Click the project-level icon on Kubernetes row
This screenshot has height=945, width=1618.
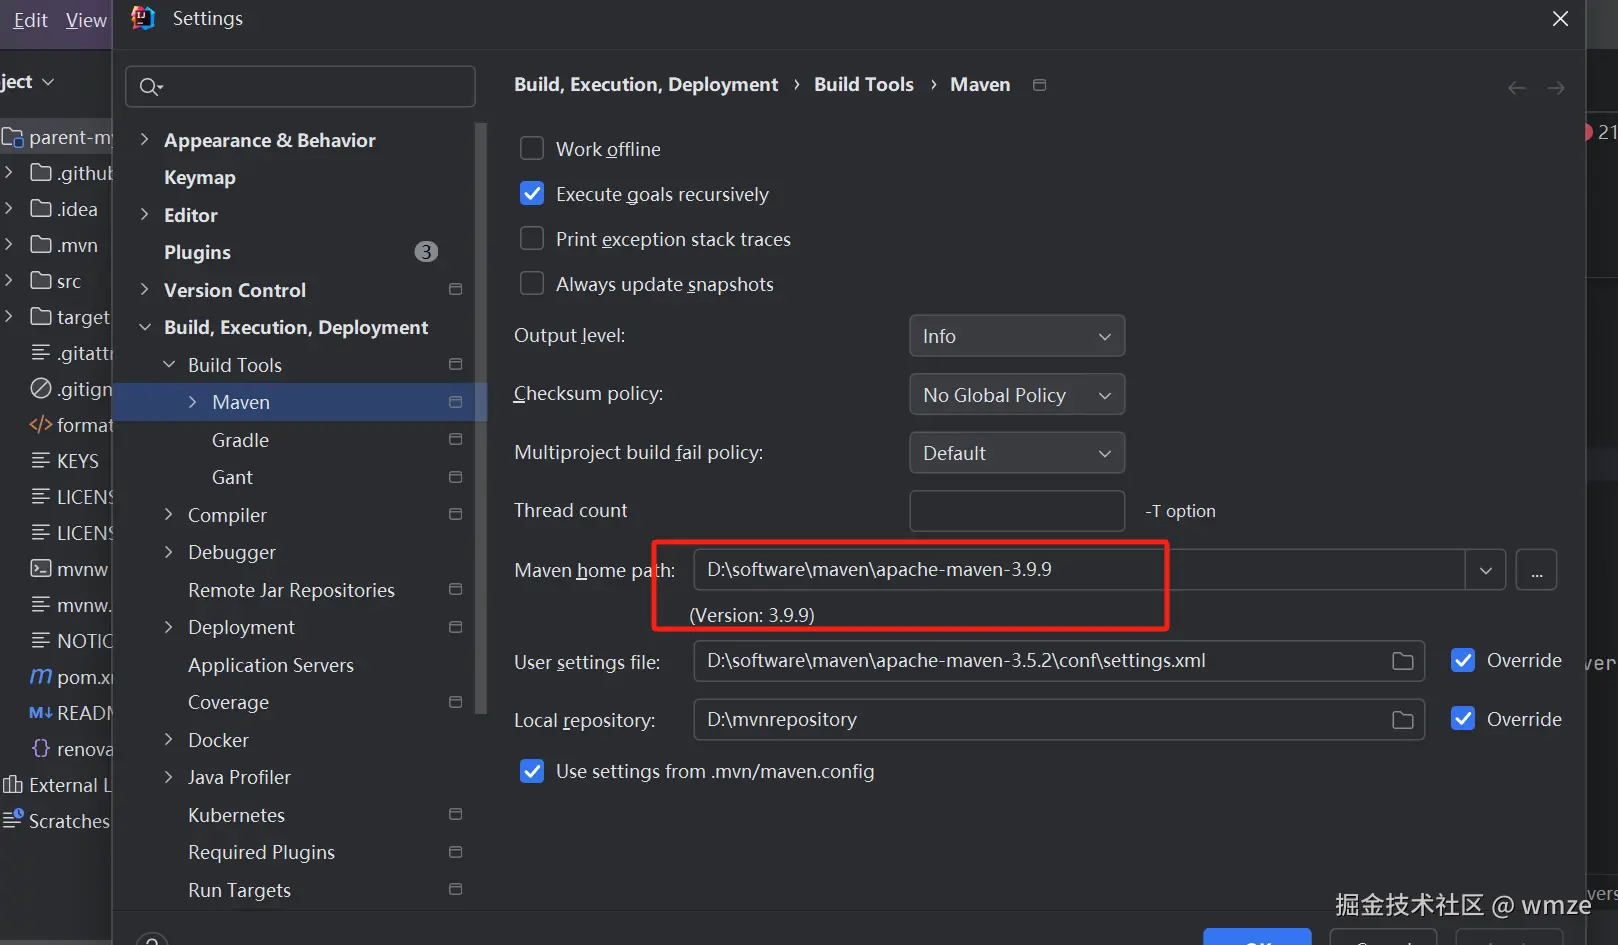pyautogui.click(x=456, y=815)
